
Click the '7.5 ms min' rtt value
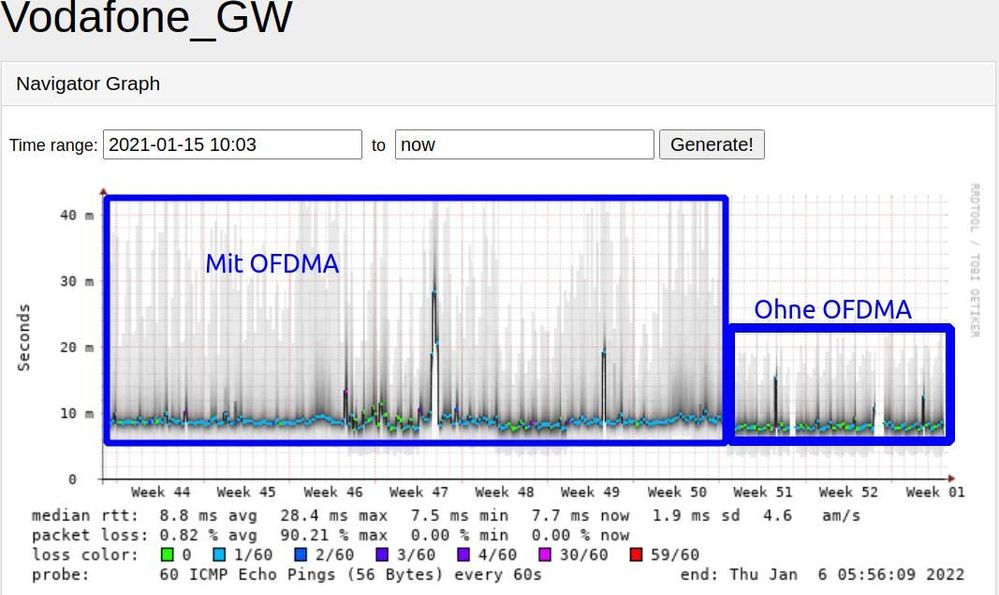[459, 515]
